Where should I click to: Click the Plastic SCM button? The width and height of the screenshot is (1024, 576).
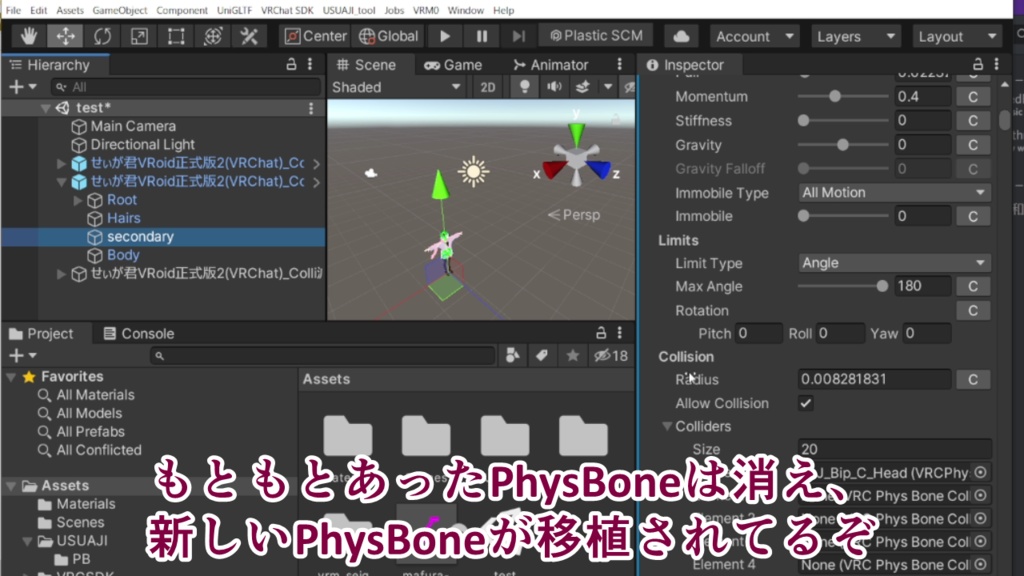[595, 34]
